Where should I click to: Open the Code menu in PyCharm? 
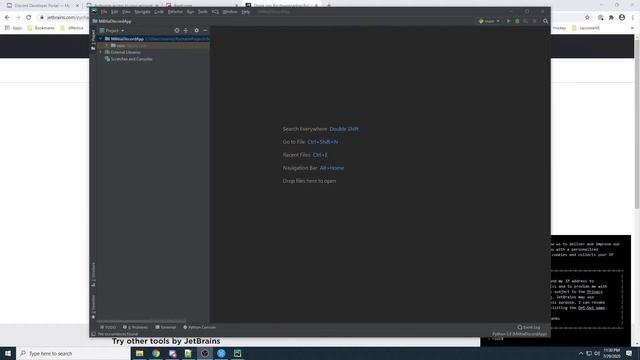[159, 12]
